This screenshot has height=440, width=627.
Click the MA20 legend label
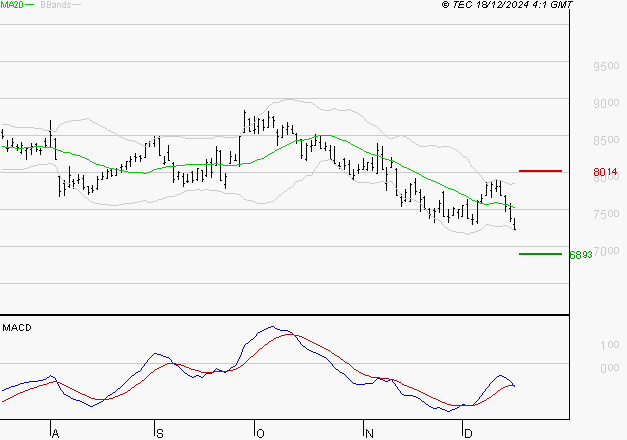point(12,5)
